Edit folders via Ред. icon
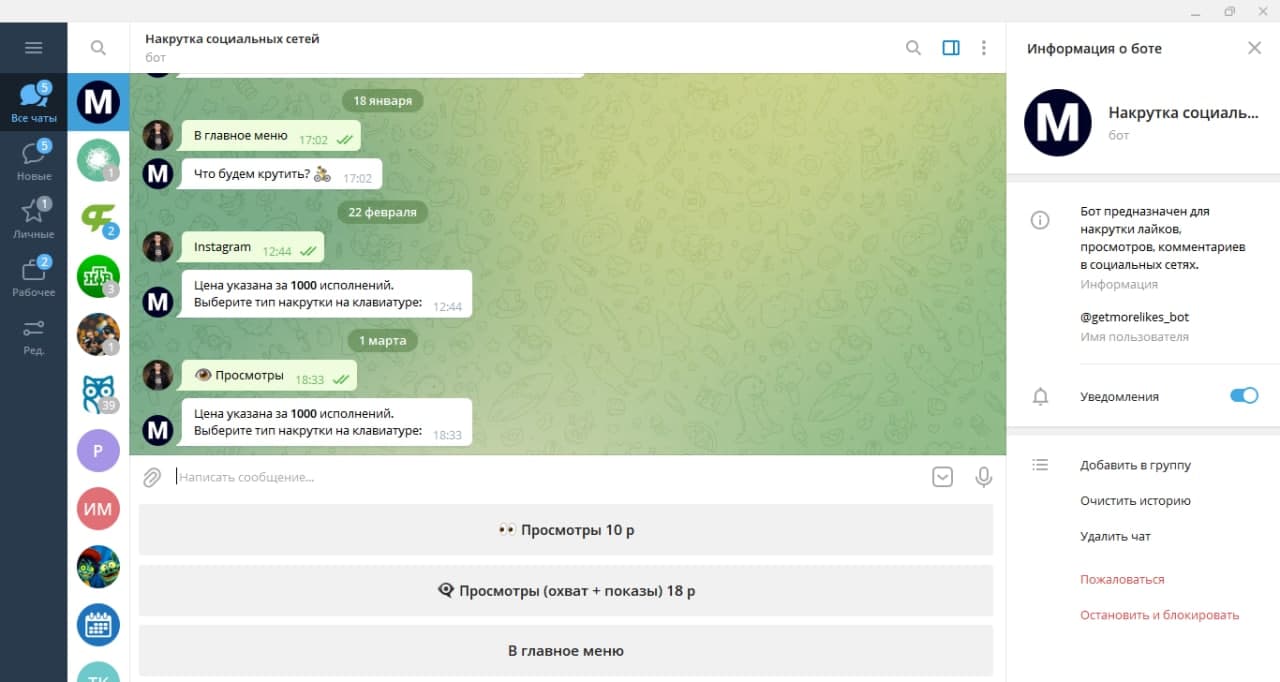 [34, 337]
